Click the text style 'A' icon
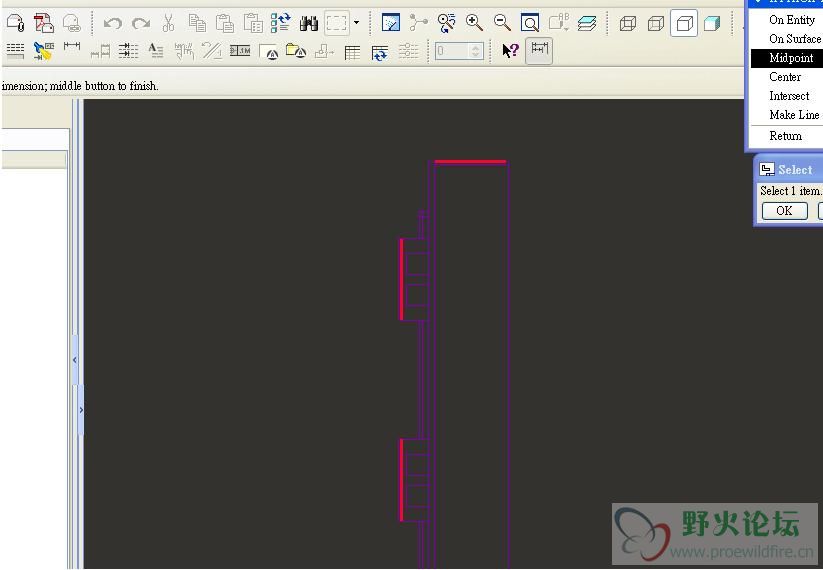 coord(156,51)
